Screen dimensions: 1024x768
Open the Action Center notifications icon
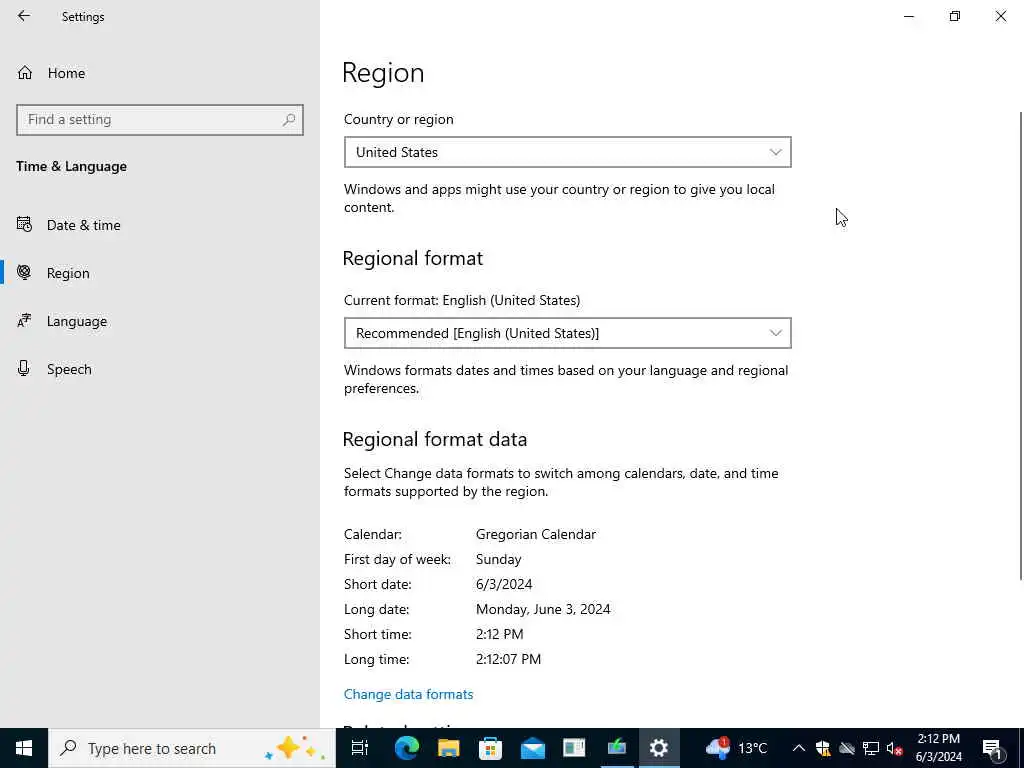(993, 748)
